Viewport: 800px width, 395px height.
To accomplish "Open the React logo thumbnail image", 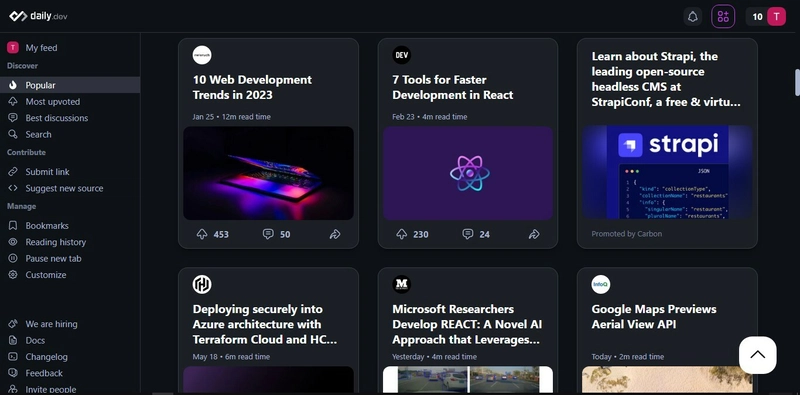I will point(468,173).
